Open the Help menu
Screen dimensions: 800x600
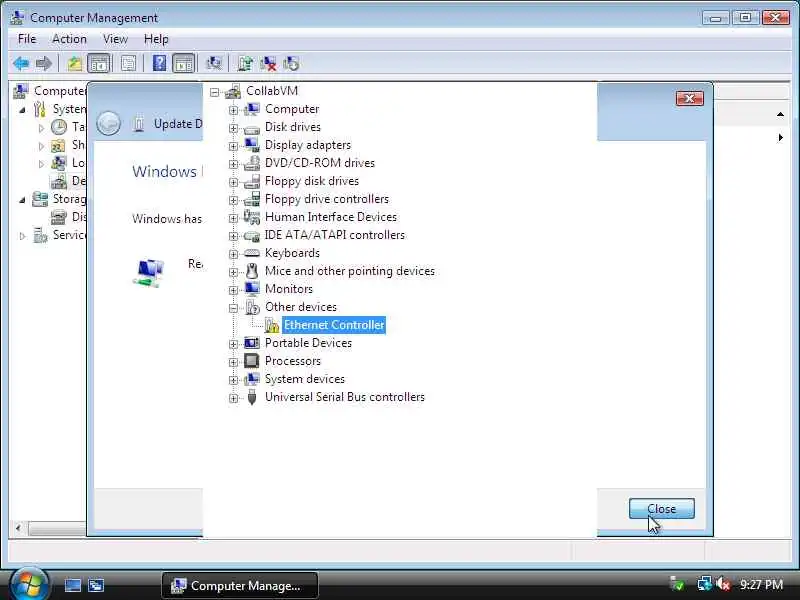click(x=156, y=39)
